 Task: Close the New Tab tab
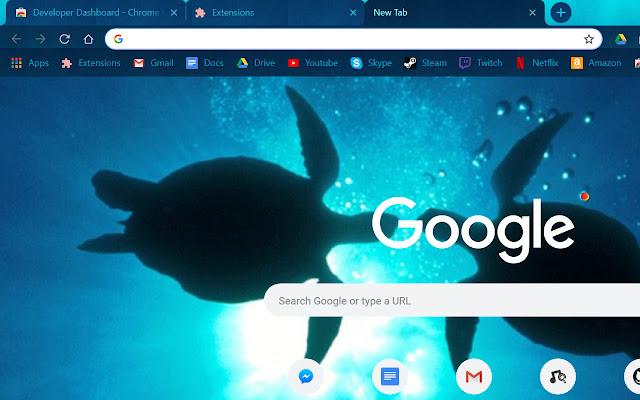click(532, 13)
